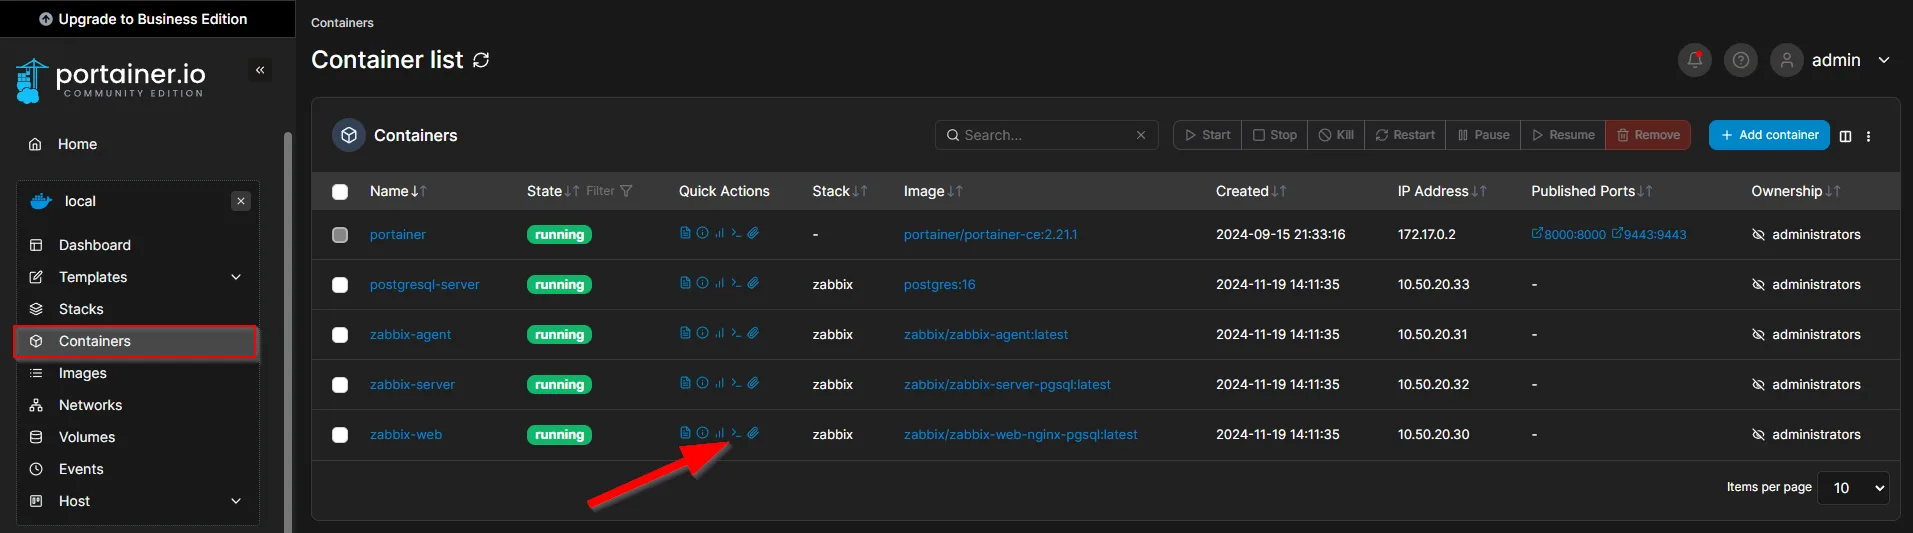Click the Restart button
The image size is (1913, 533).
pyautogui.click(x=1404, y=135)
